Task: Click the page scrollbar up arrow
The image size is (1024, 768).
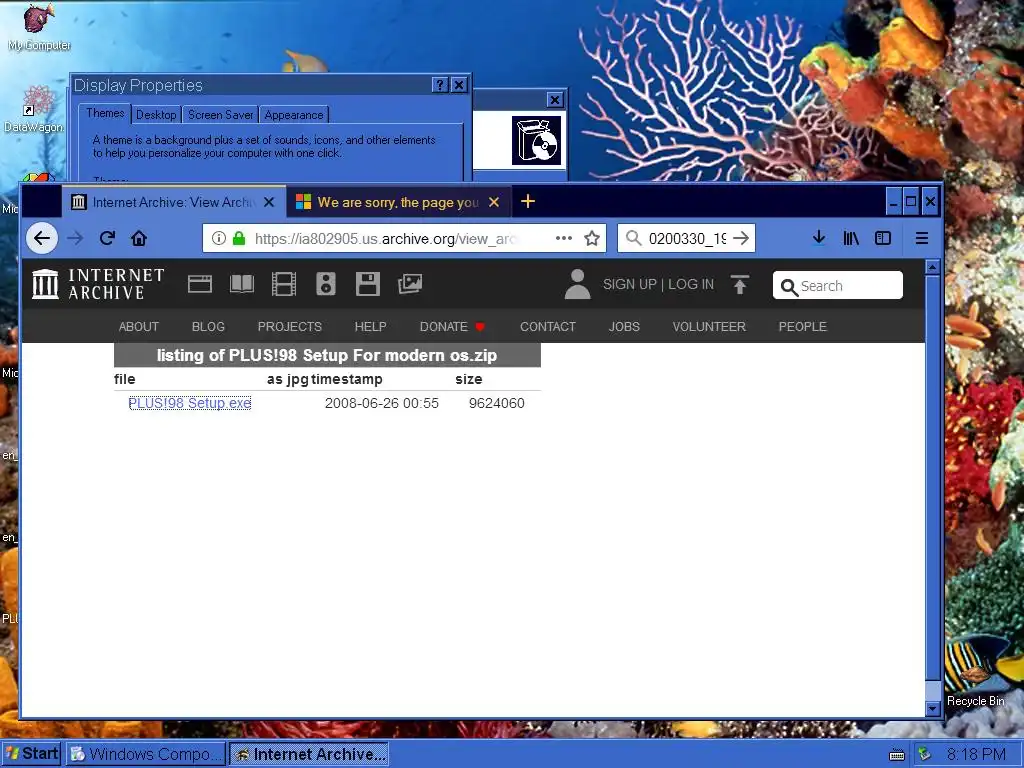Action: coord(933,267)
